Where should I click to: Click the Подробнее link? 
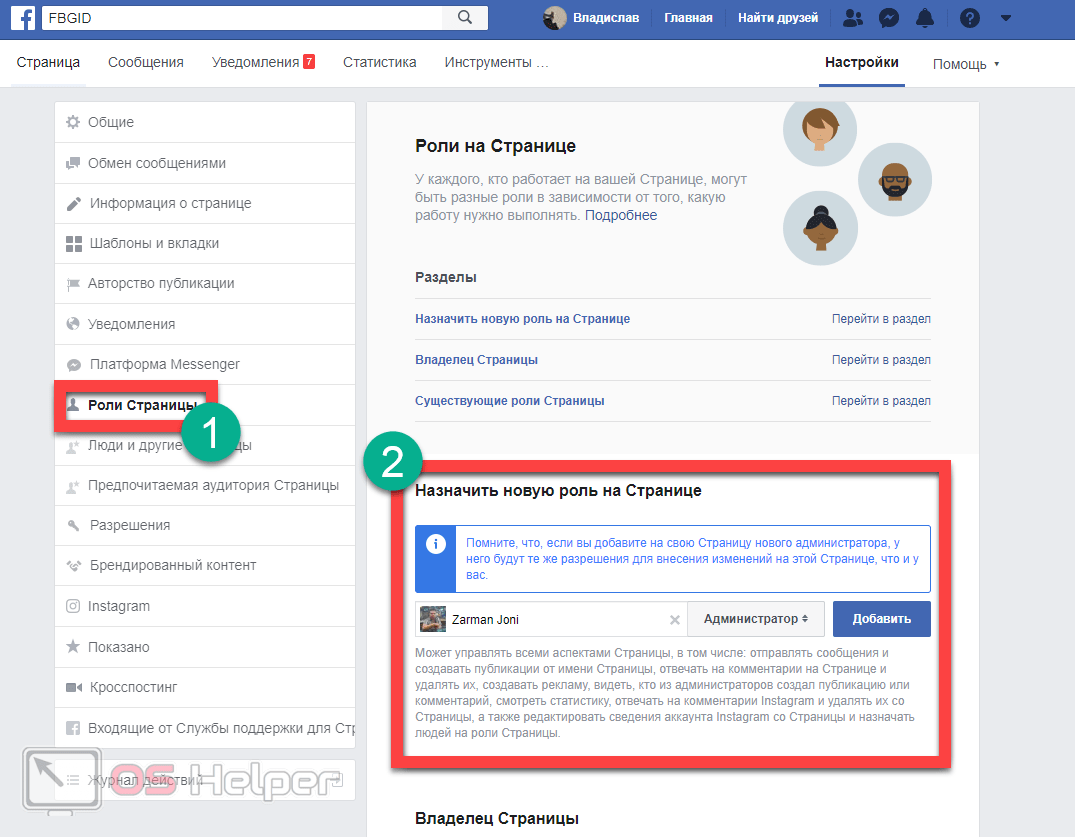click(620, 215)
